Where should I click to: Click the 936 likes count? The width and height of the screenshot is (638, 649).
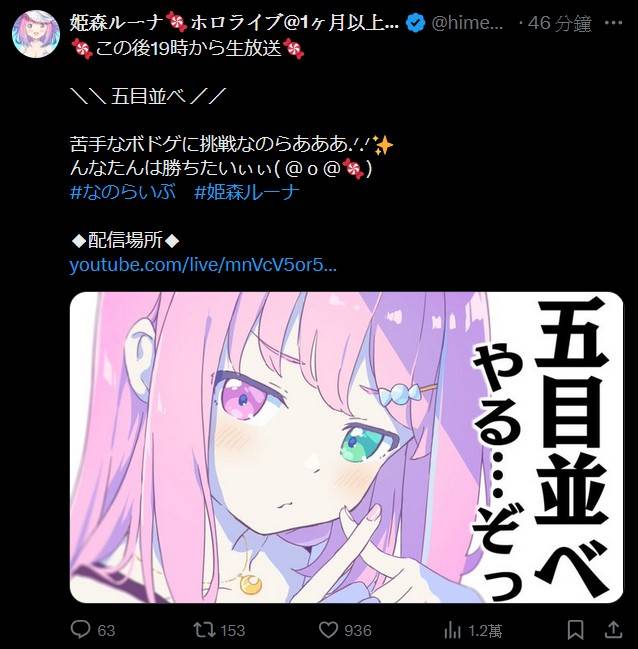coord(358,630)
